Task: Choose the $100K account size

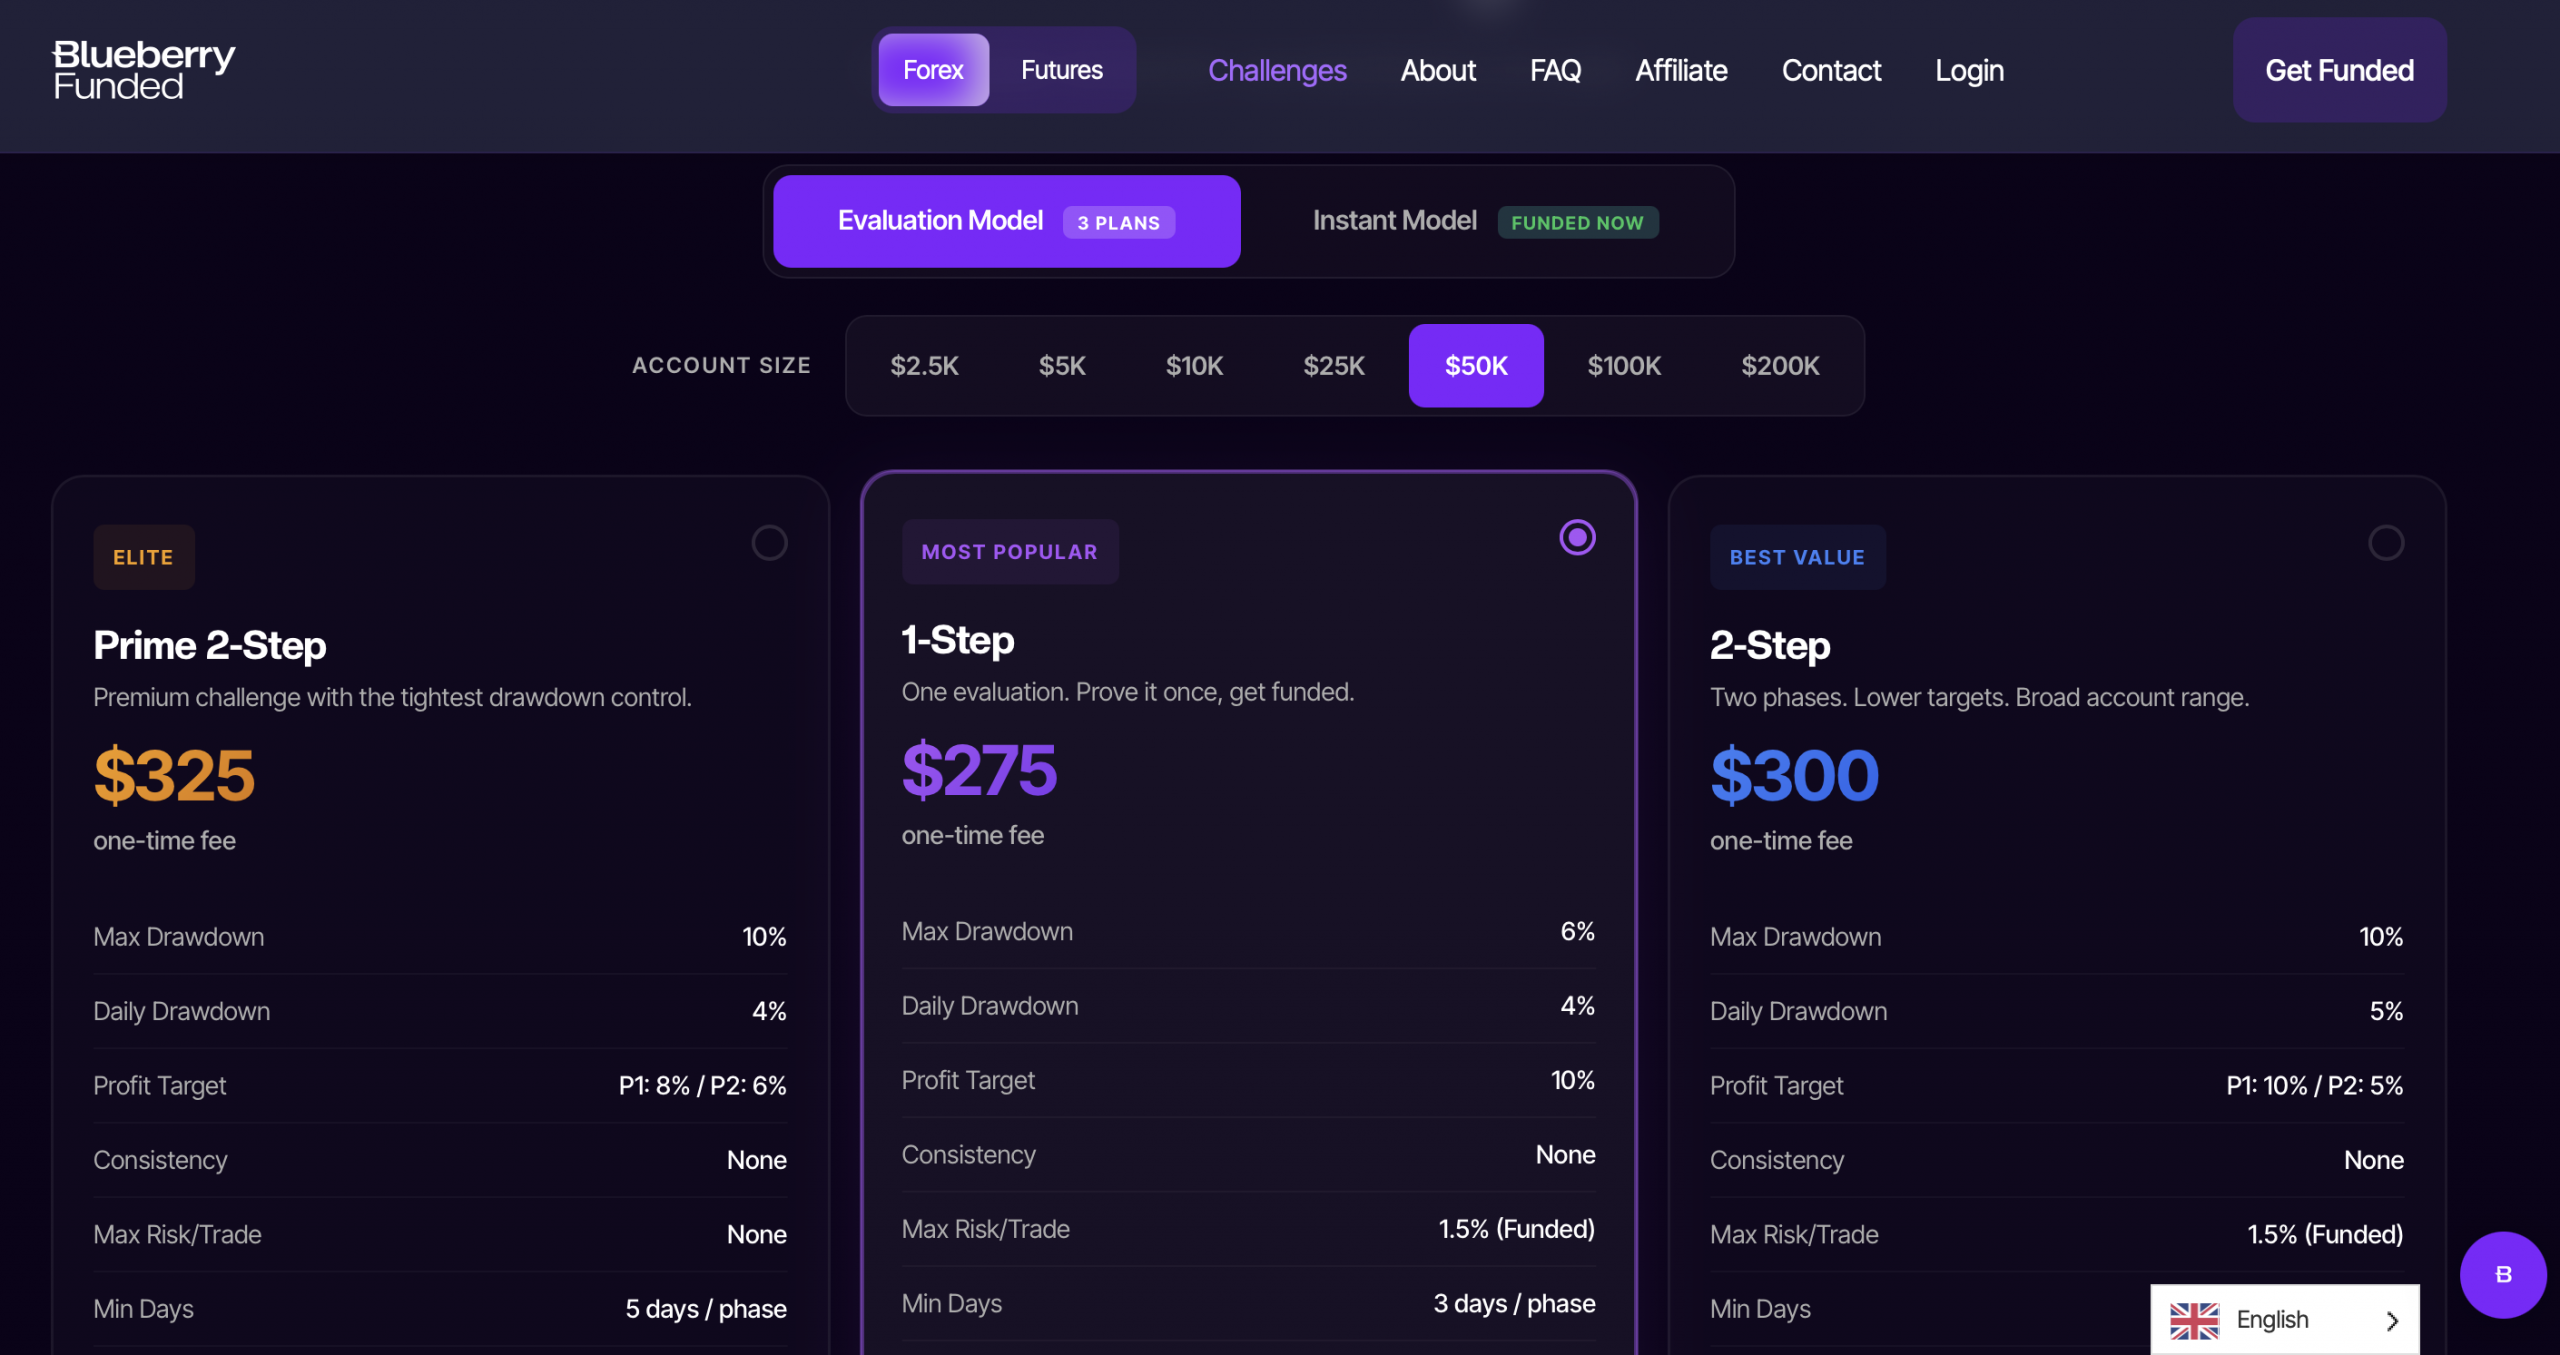Action: (x=1624, y=366)
